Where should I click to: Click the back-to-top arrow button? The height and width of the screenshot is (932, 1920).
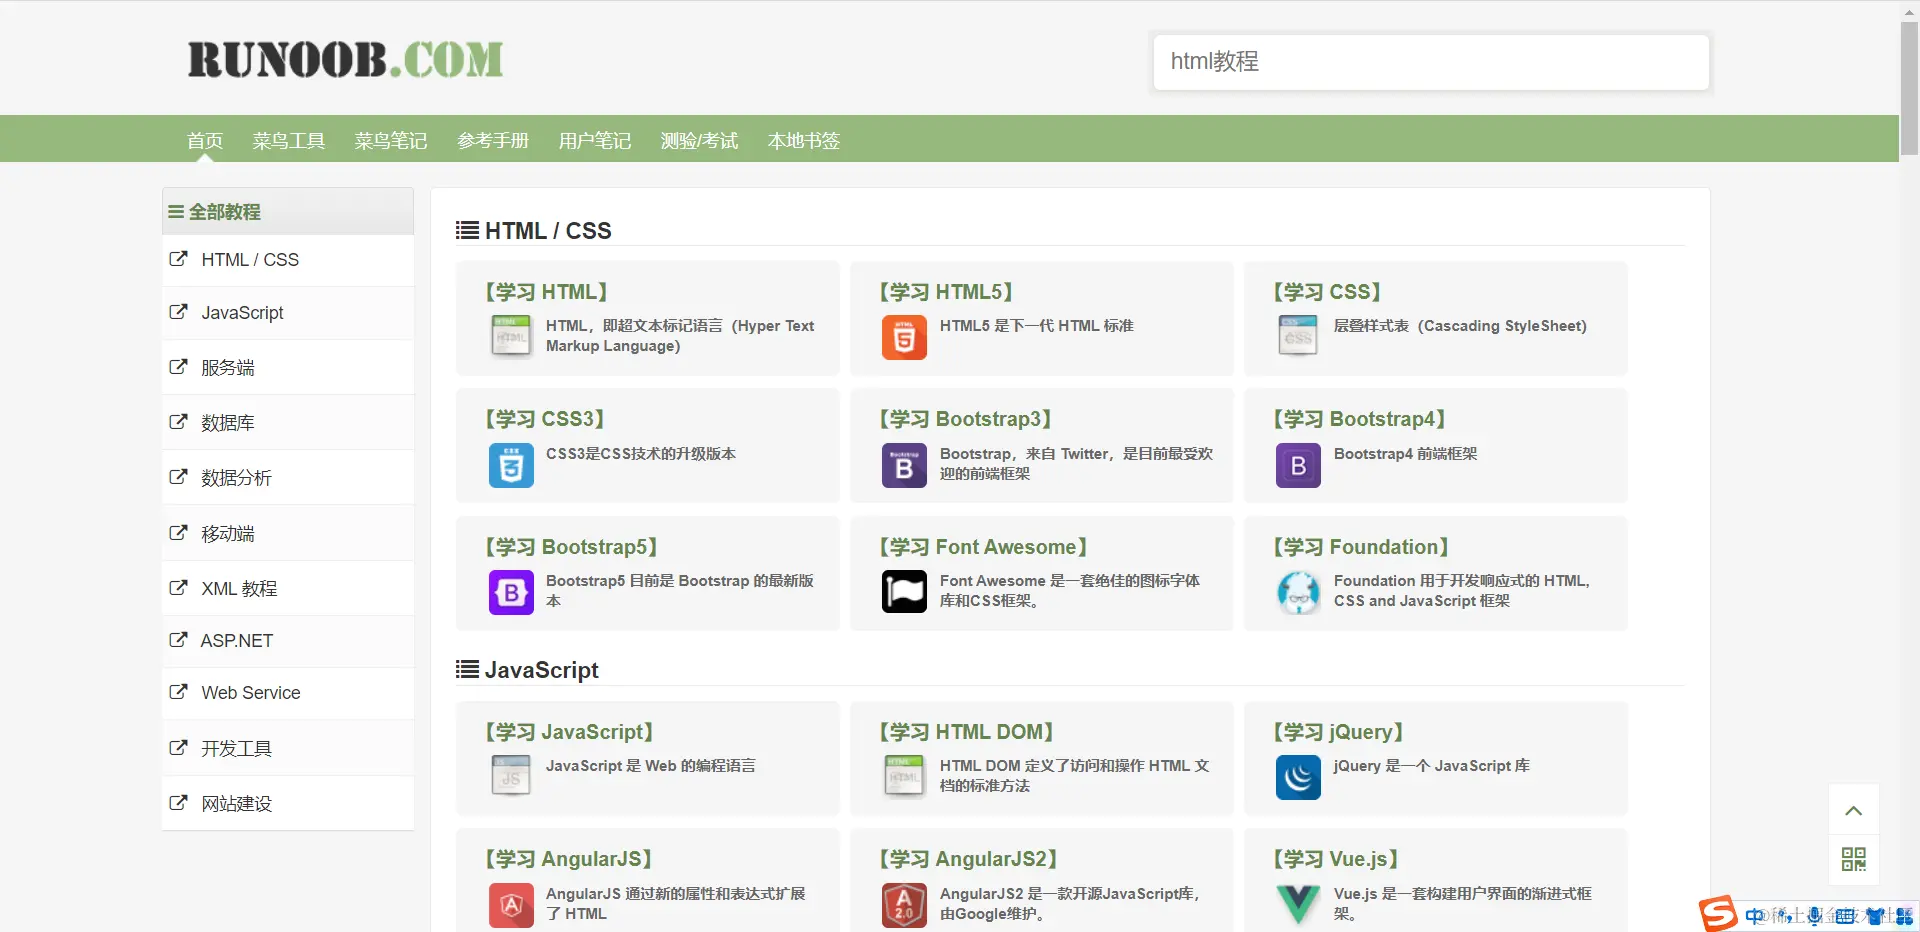tap(1854, 810)
